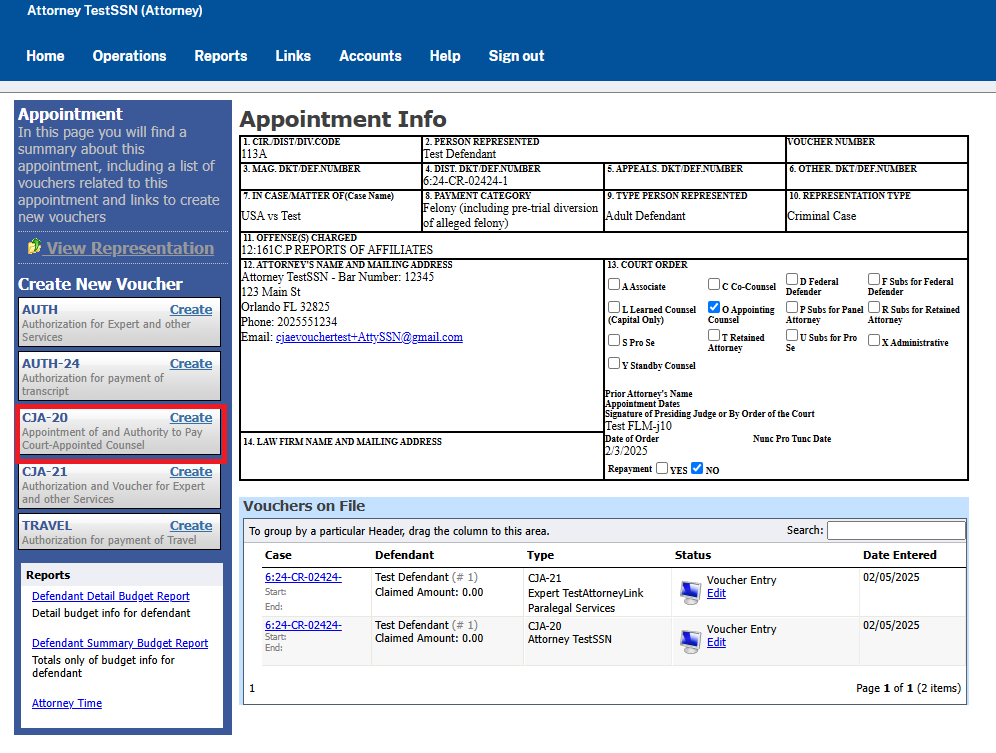This screenshot has width=996, height=753.
Task: Enable the X Administrative checkbox
Action: pos(874,340)
